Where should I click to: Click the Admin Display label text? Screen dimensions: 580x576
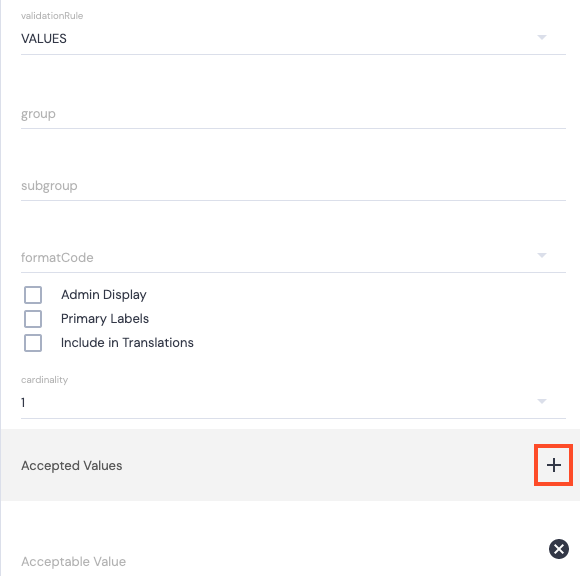click(104, 295)
